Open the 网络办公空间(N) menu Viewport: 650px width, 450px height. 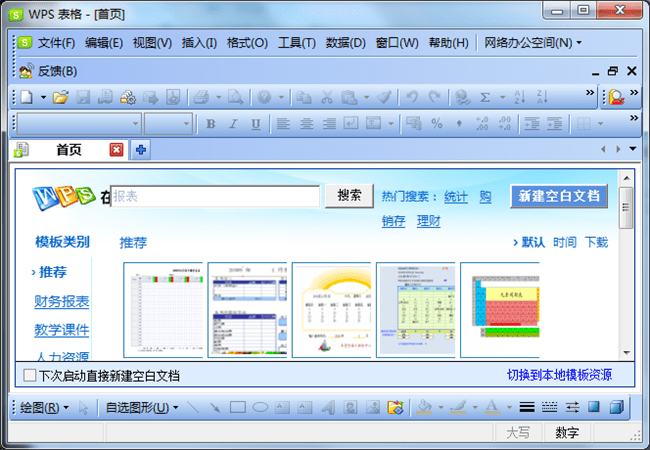tap(533, 43)
